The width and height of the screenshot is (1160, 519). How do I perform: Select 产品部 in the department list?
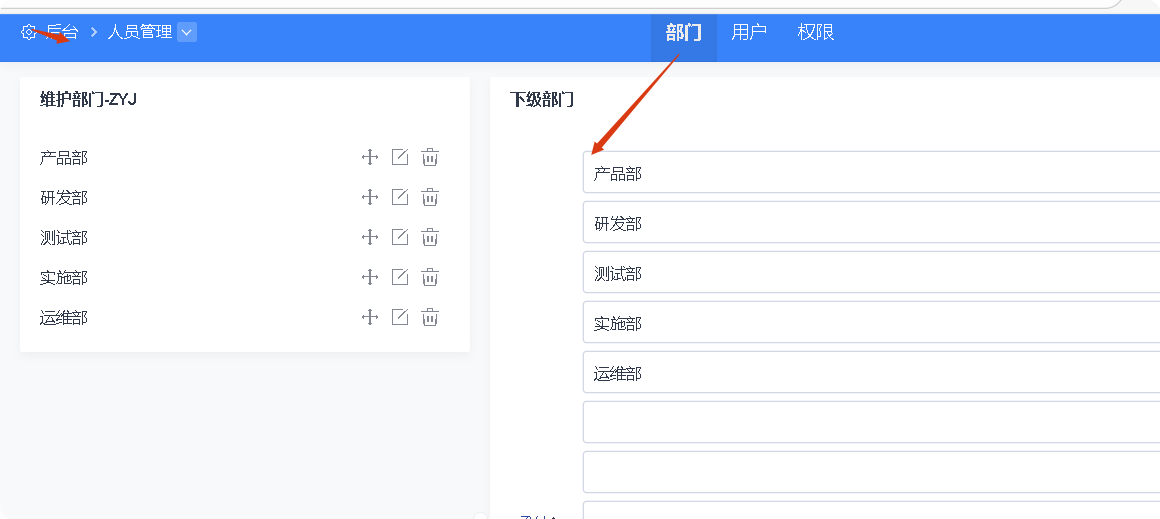[64, 157]
